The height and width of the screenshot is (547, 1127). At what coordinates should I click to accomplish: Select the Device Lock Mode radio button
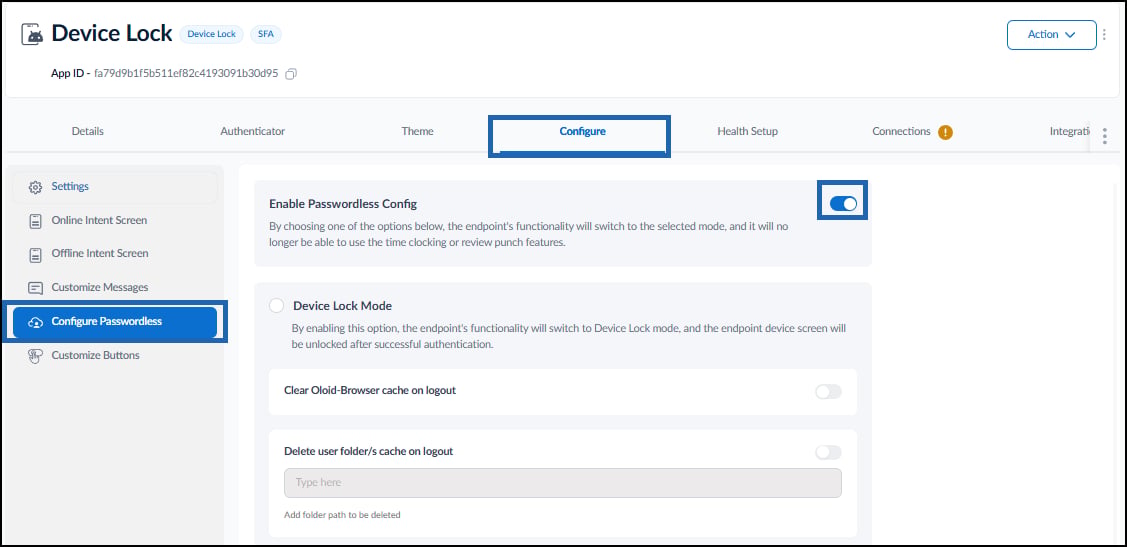pos(277,305)
